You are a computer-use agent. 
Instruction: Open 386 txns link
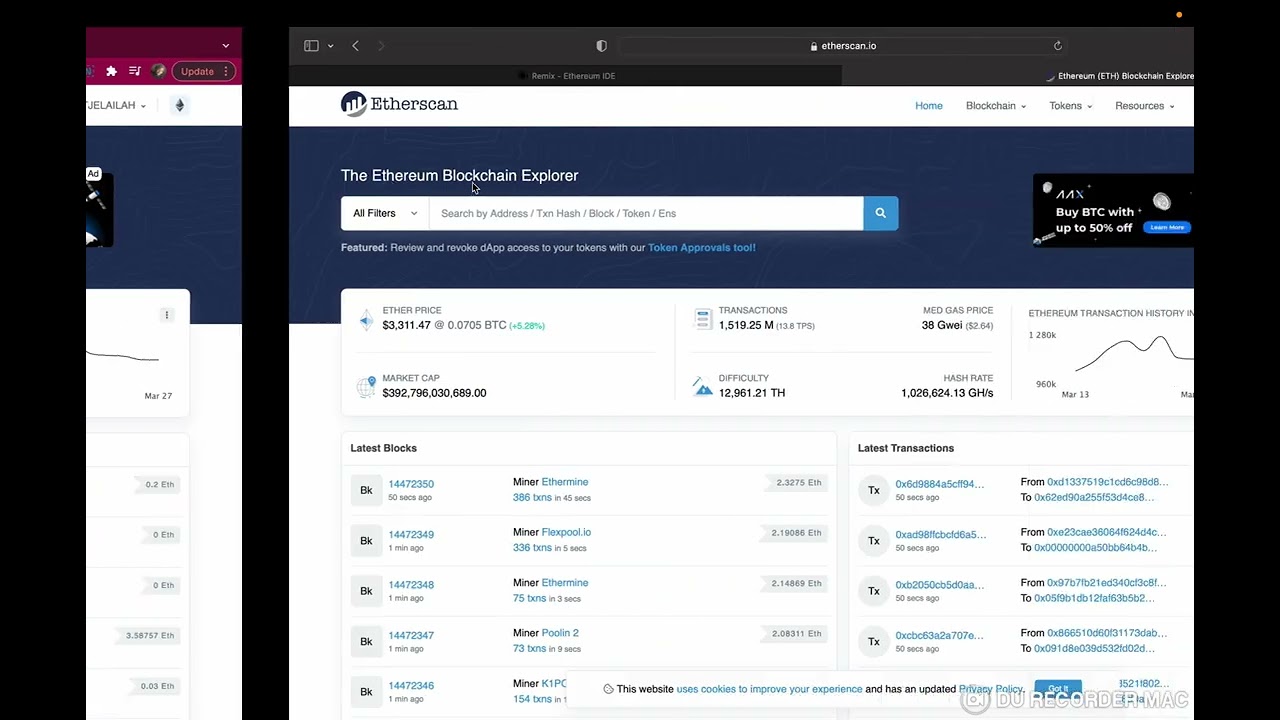[x=532, y=497]
